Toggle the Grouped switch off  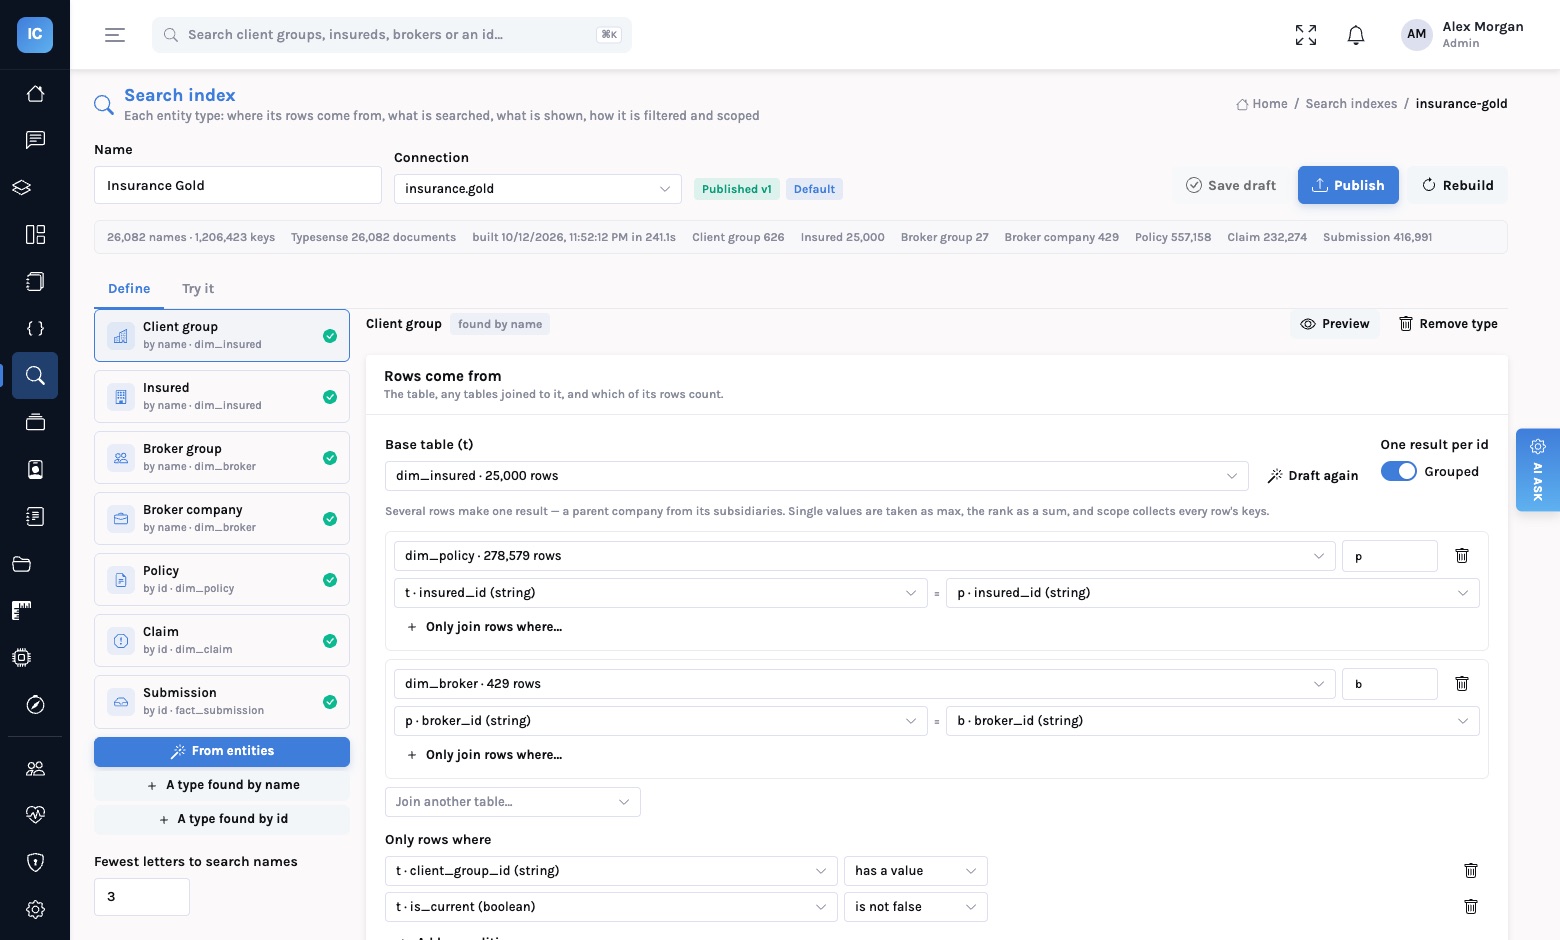click(x=1399, y=472)
